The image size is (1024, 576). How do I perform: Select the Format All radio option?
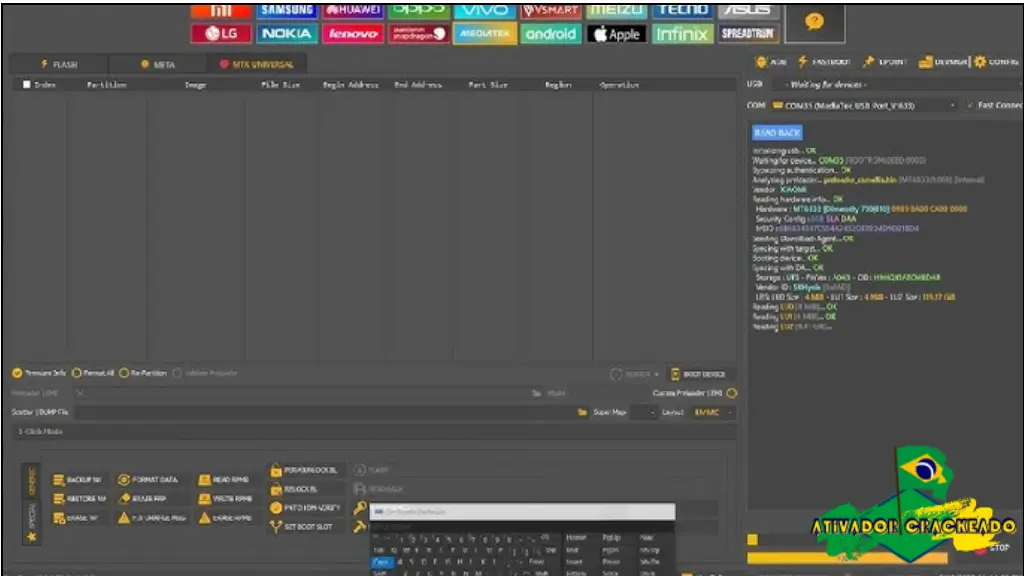click(93, 373)
